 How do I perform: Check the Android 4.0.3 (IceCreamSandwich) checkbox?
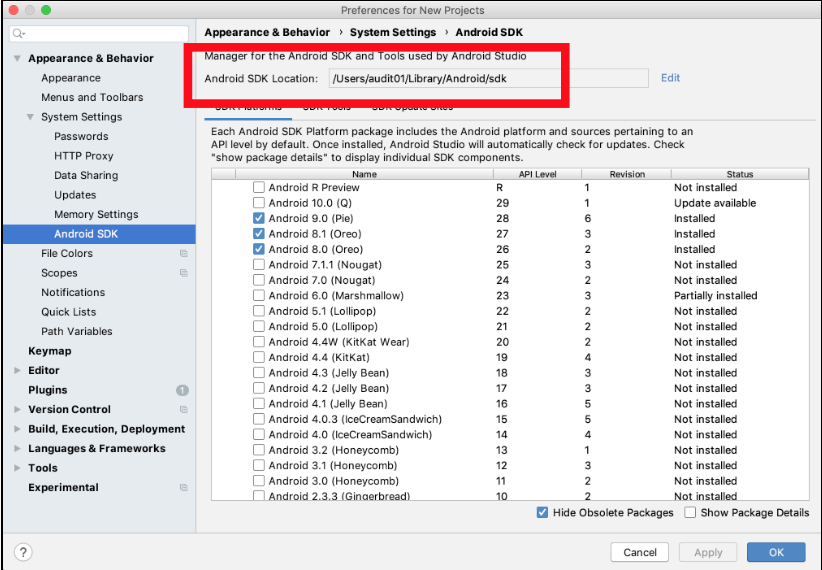pyautogui.click(x=258, y=419)
